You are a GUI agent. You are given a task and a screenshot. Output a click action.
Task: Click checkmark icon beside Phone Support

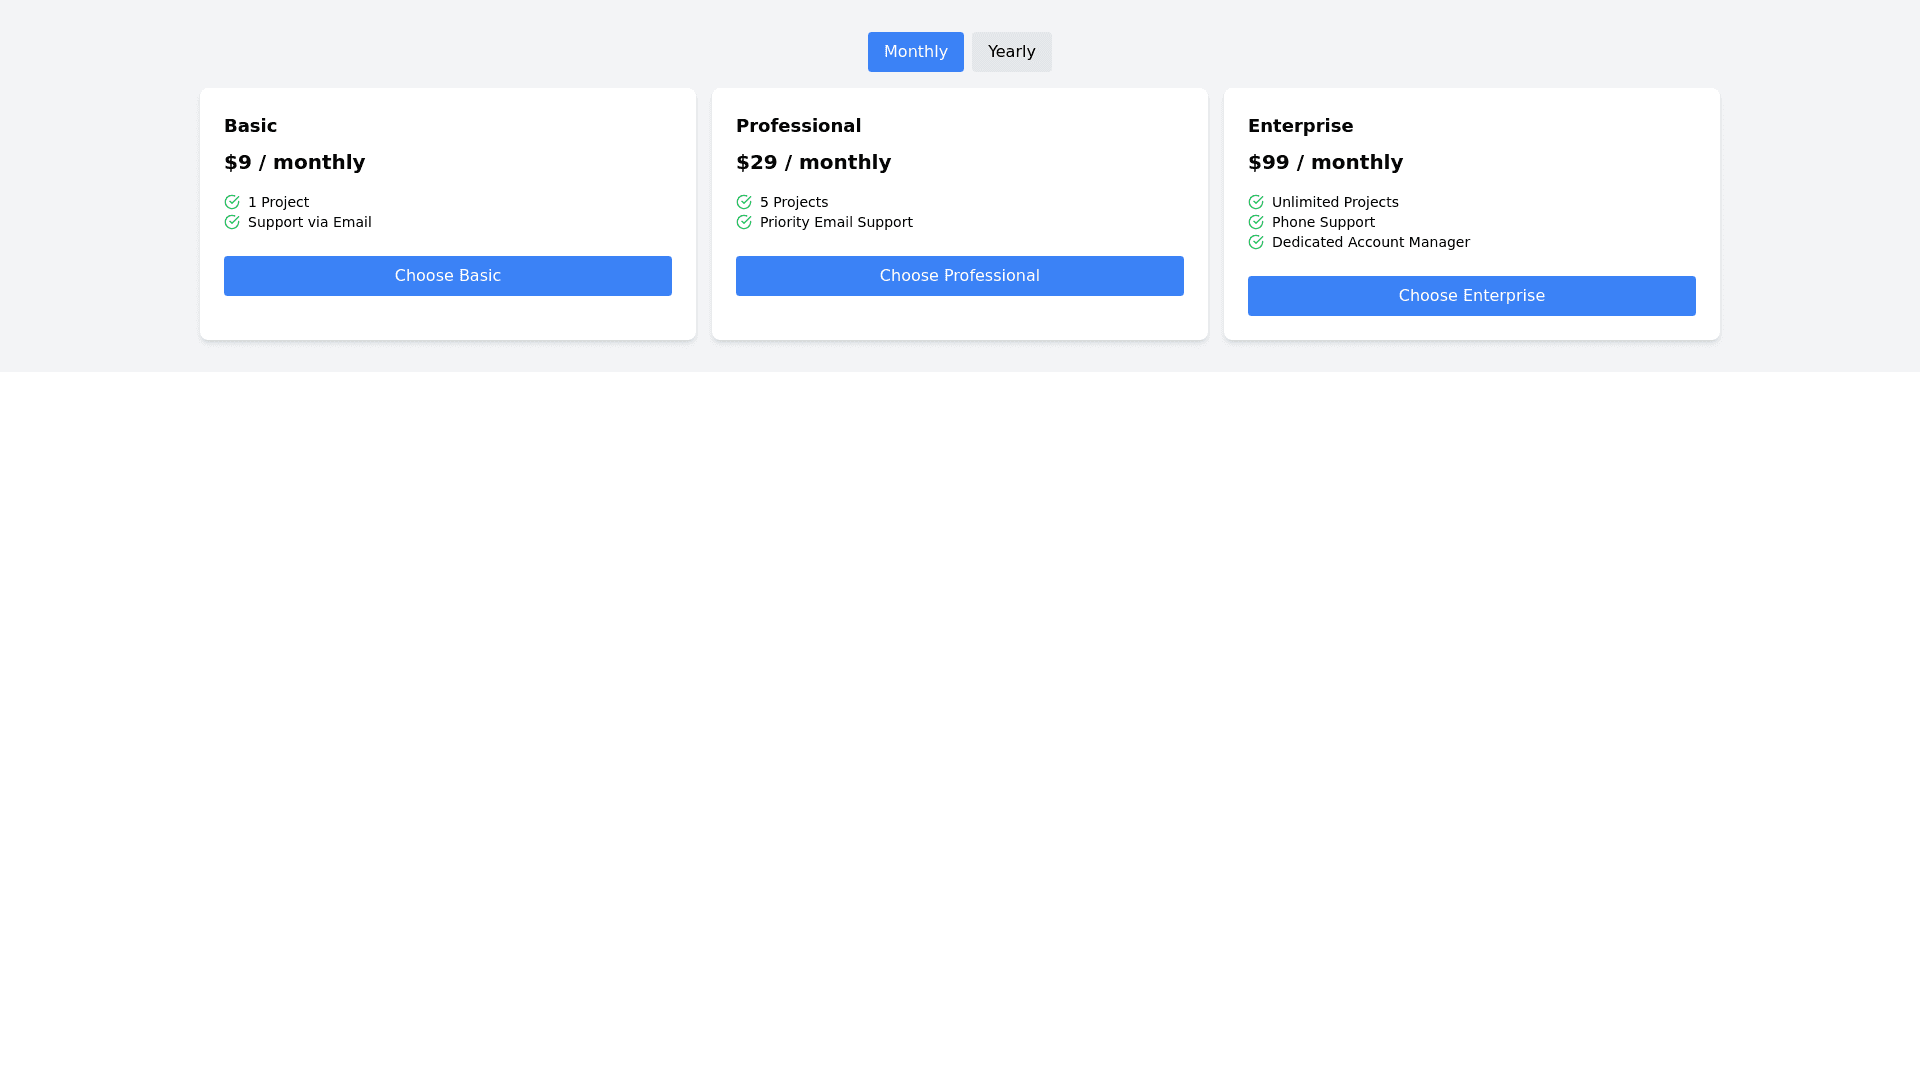pos(1256,222)
